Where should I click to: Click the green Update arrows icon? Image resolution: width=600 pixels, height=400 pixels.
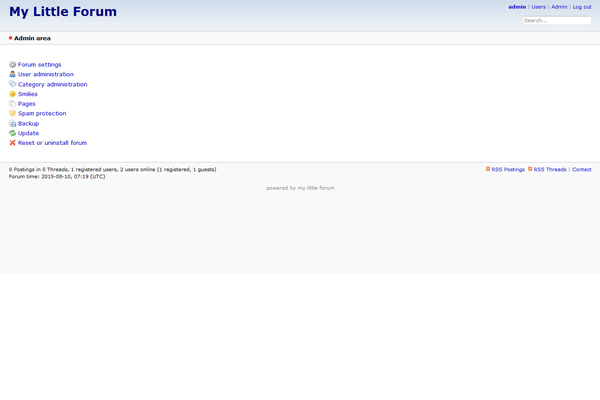point(13,133)
